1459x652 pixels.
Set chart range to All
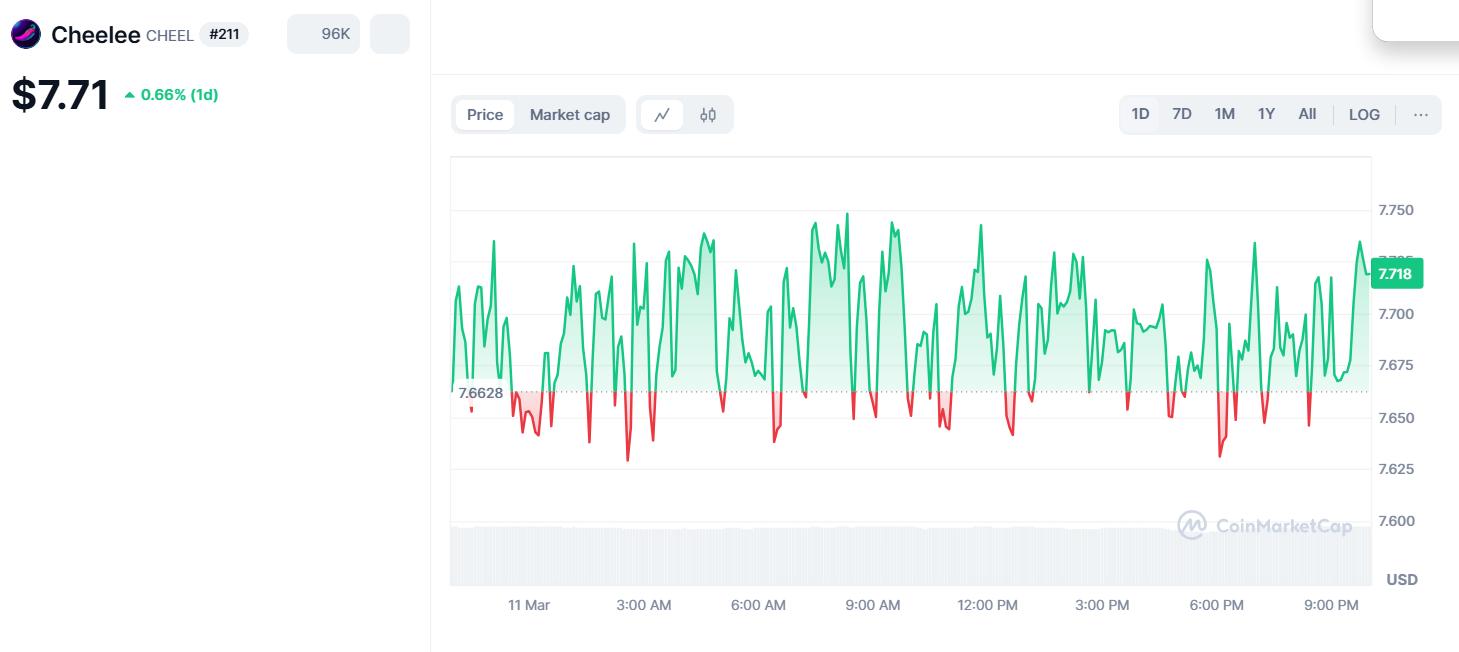[1307, 114]
